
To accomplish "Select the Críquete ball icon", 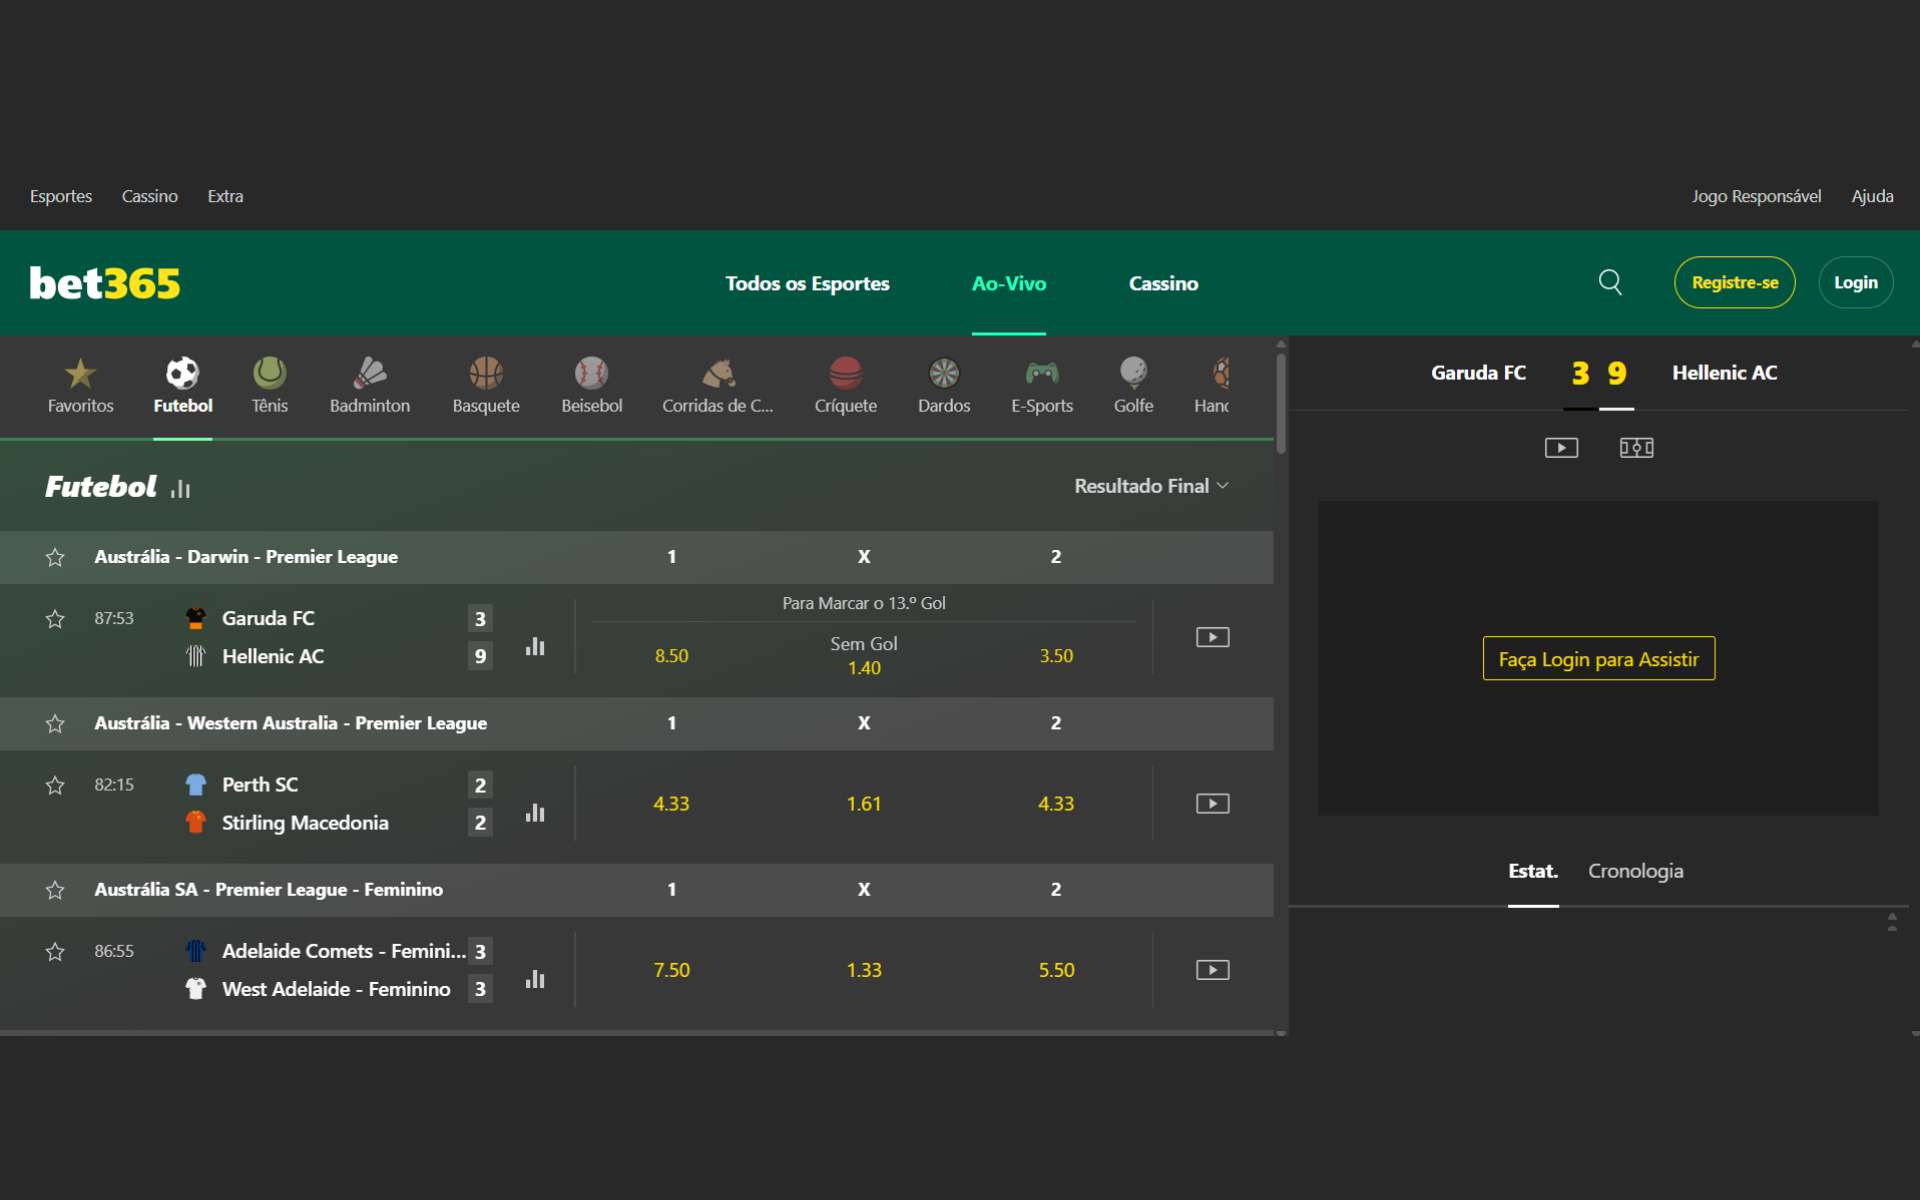I will pyautogui.click(x=845, y=374).
